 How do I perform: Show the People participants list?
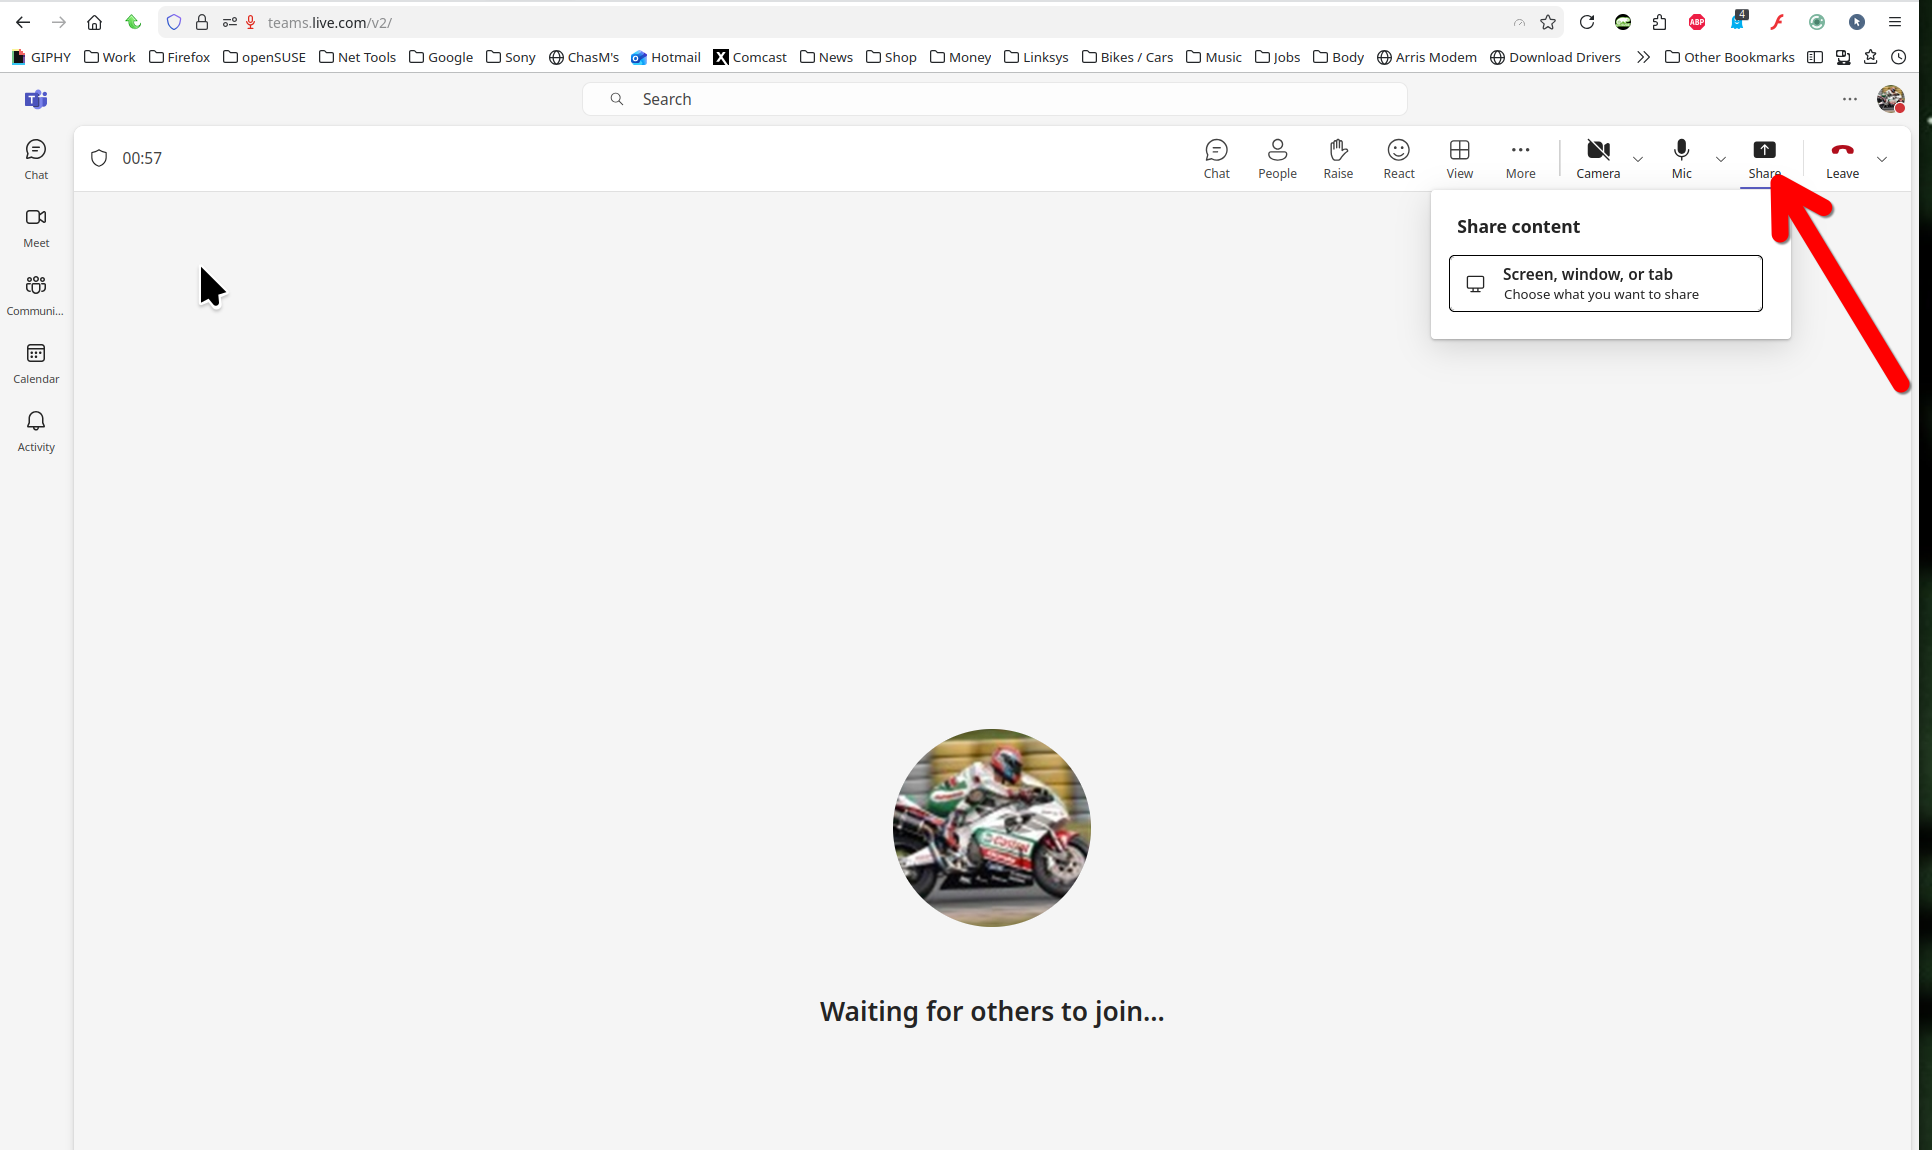[1277, 158]
